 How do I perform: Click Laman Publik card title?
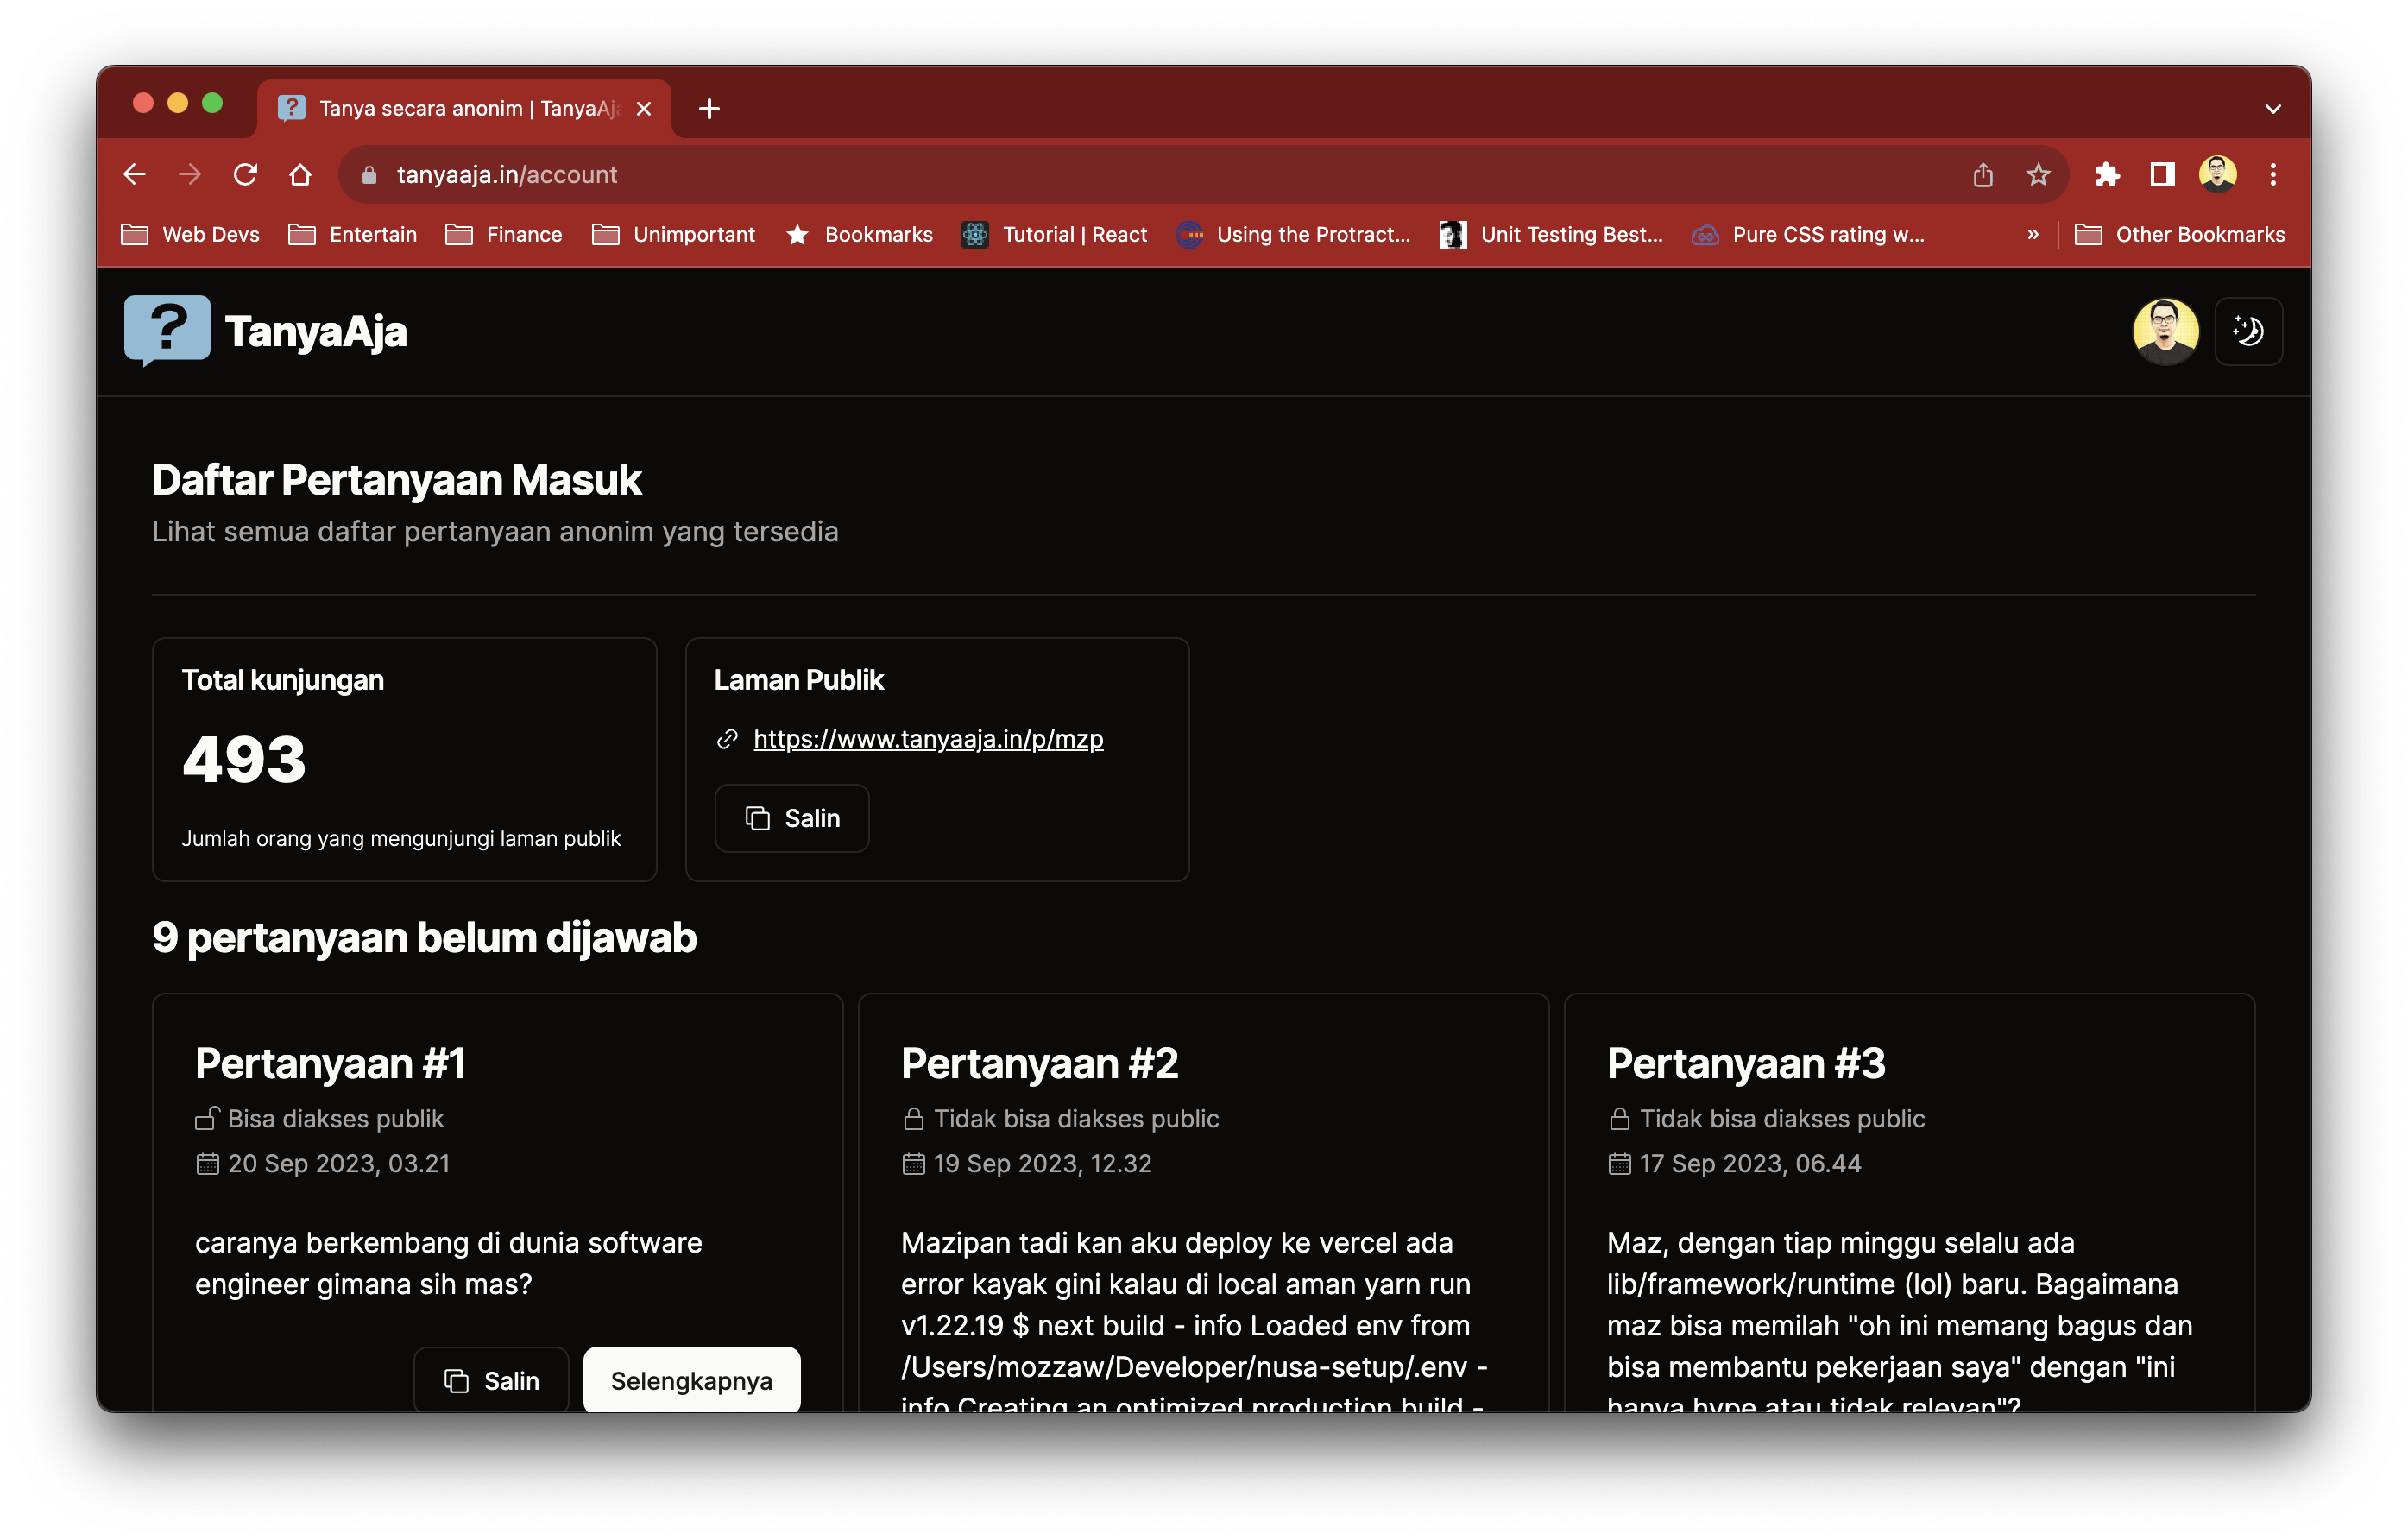coord(799,680)
